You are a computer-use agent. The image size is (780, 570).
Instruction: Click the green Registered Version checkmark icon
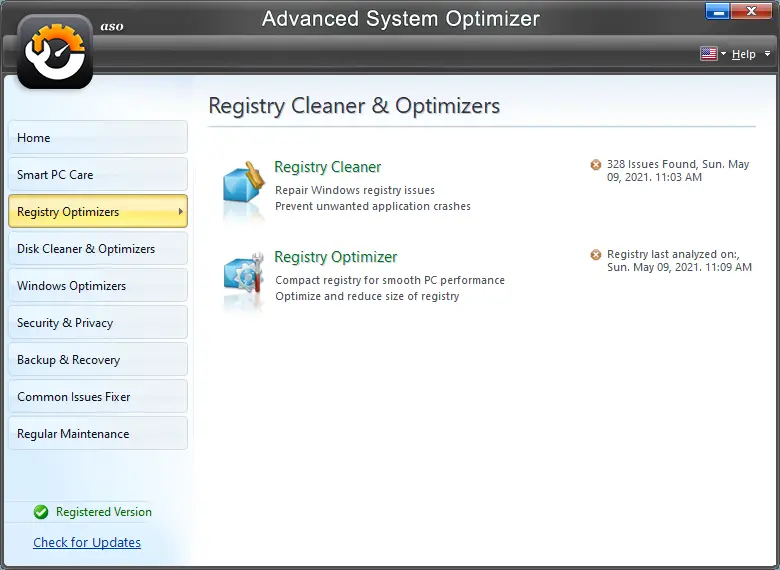41,512
